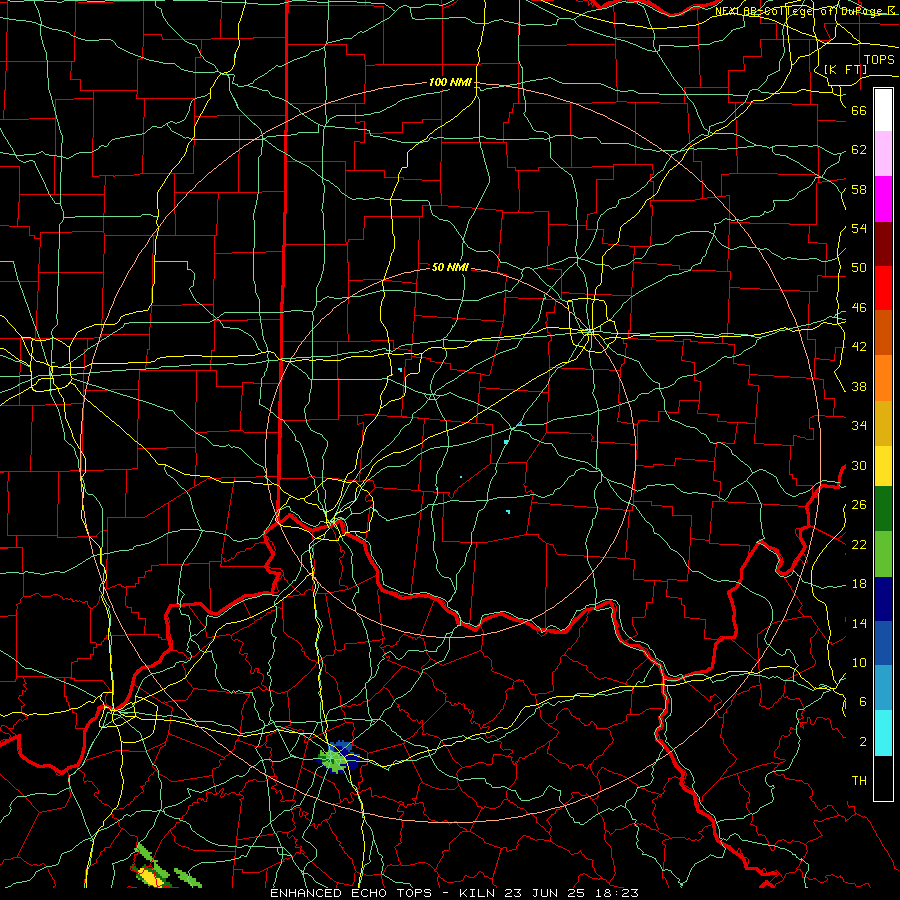Click legend value "34"
The width and height of the screenshot is (900, 900).
859,426
